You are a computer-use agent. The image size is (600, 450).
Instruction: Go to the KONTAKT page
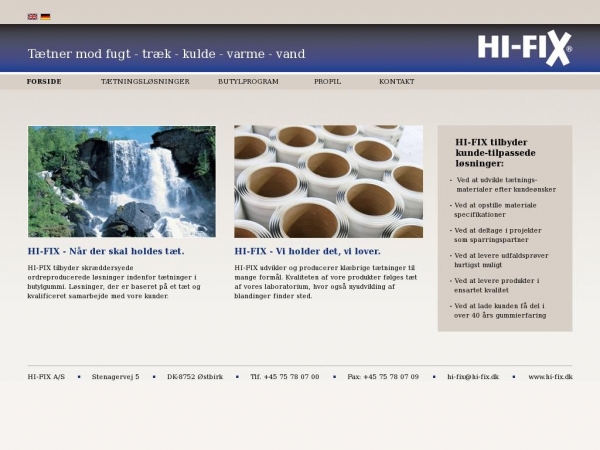(397, 82)
